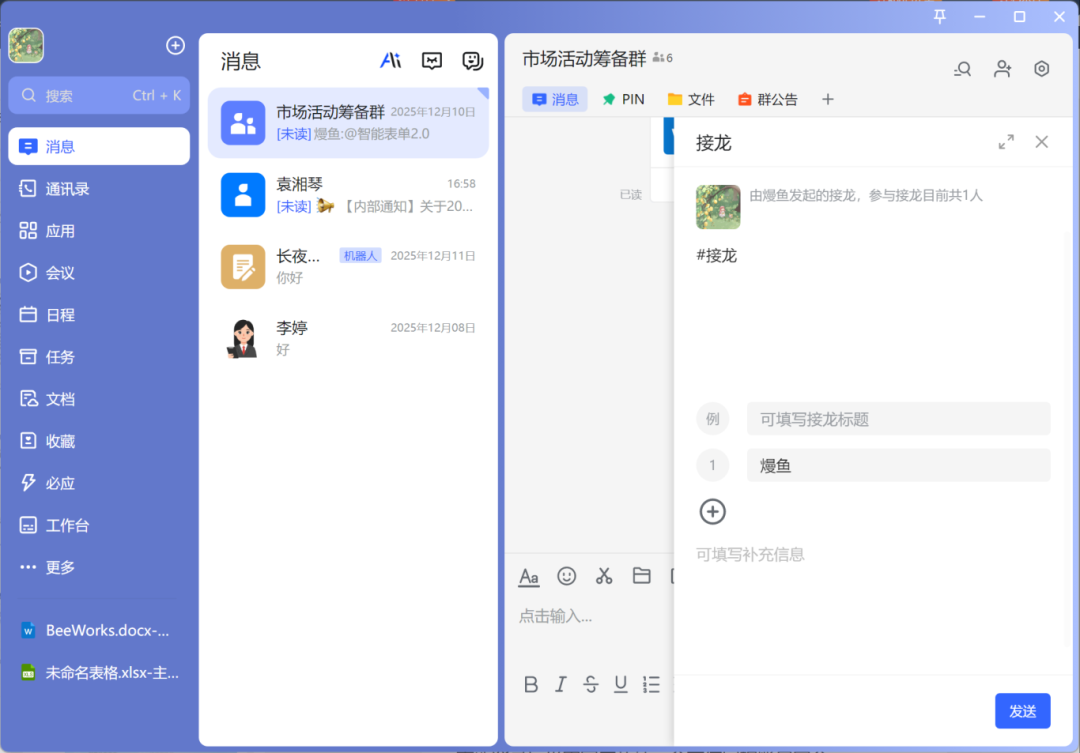Click the 可填写补充信息 field
1080x753 pixels.
click(x=750, y=555)
